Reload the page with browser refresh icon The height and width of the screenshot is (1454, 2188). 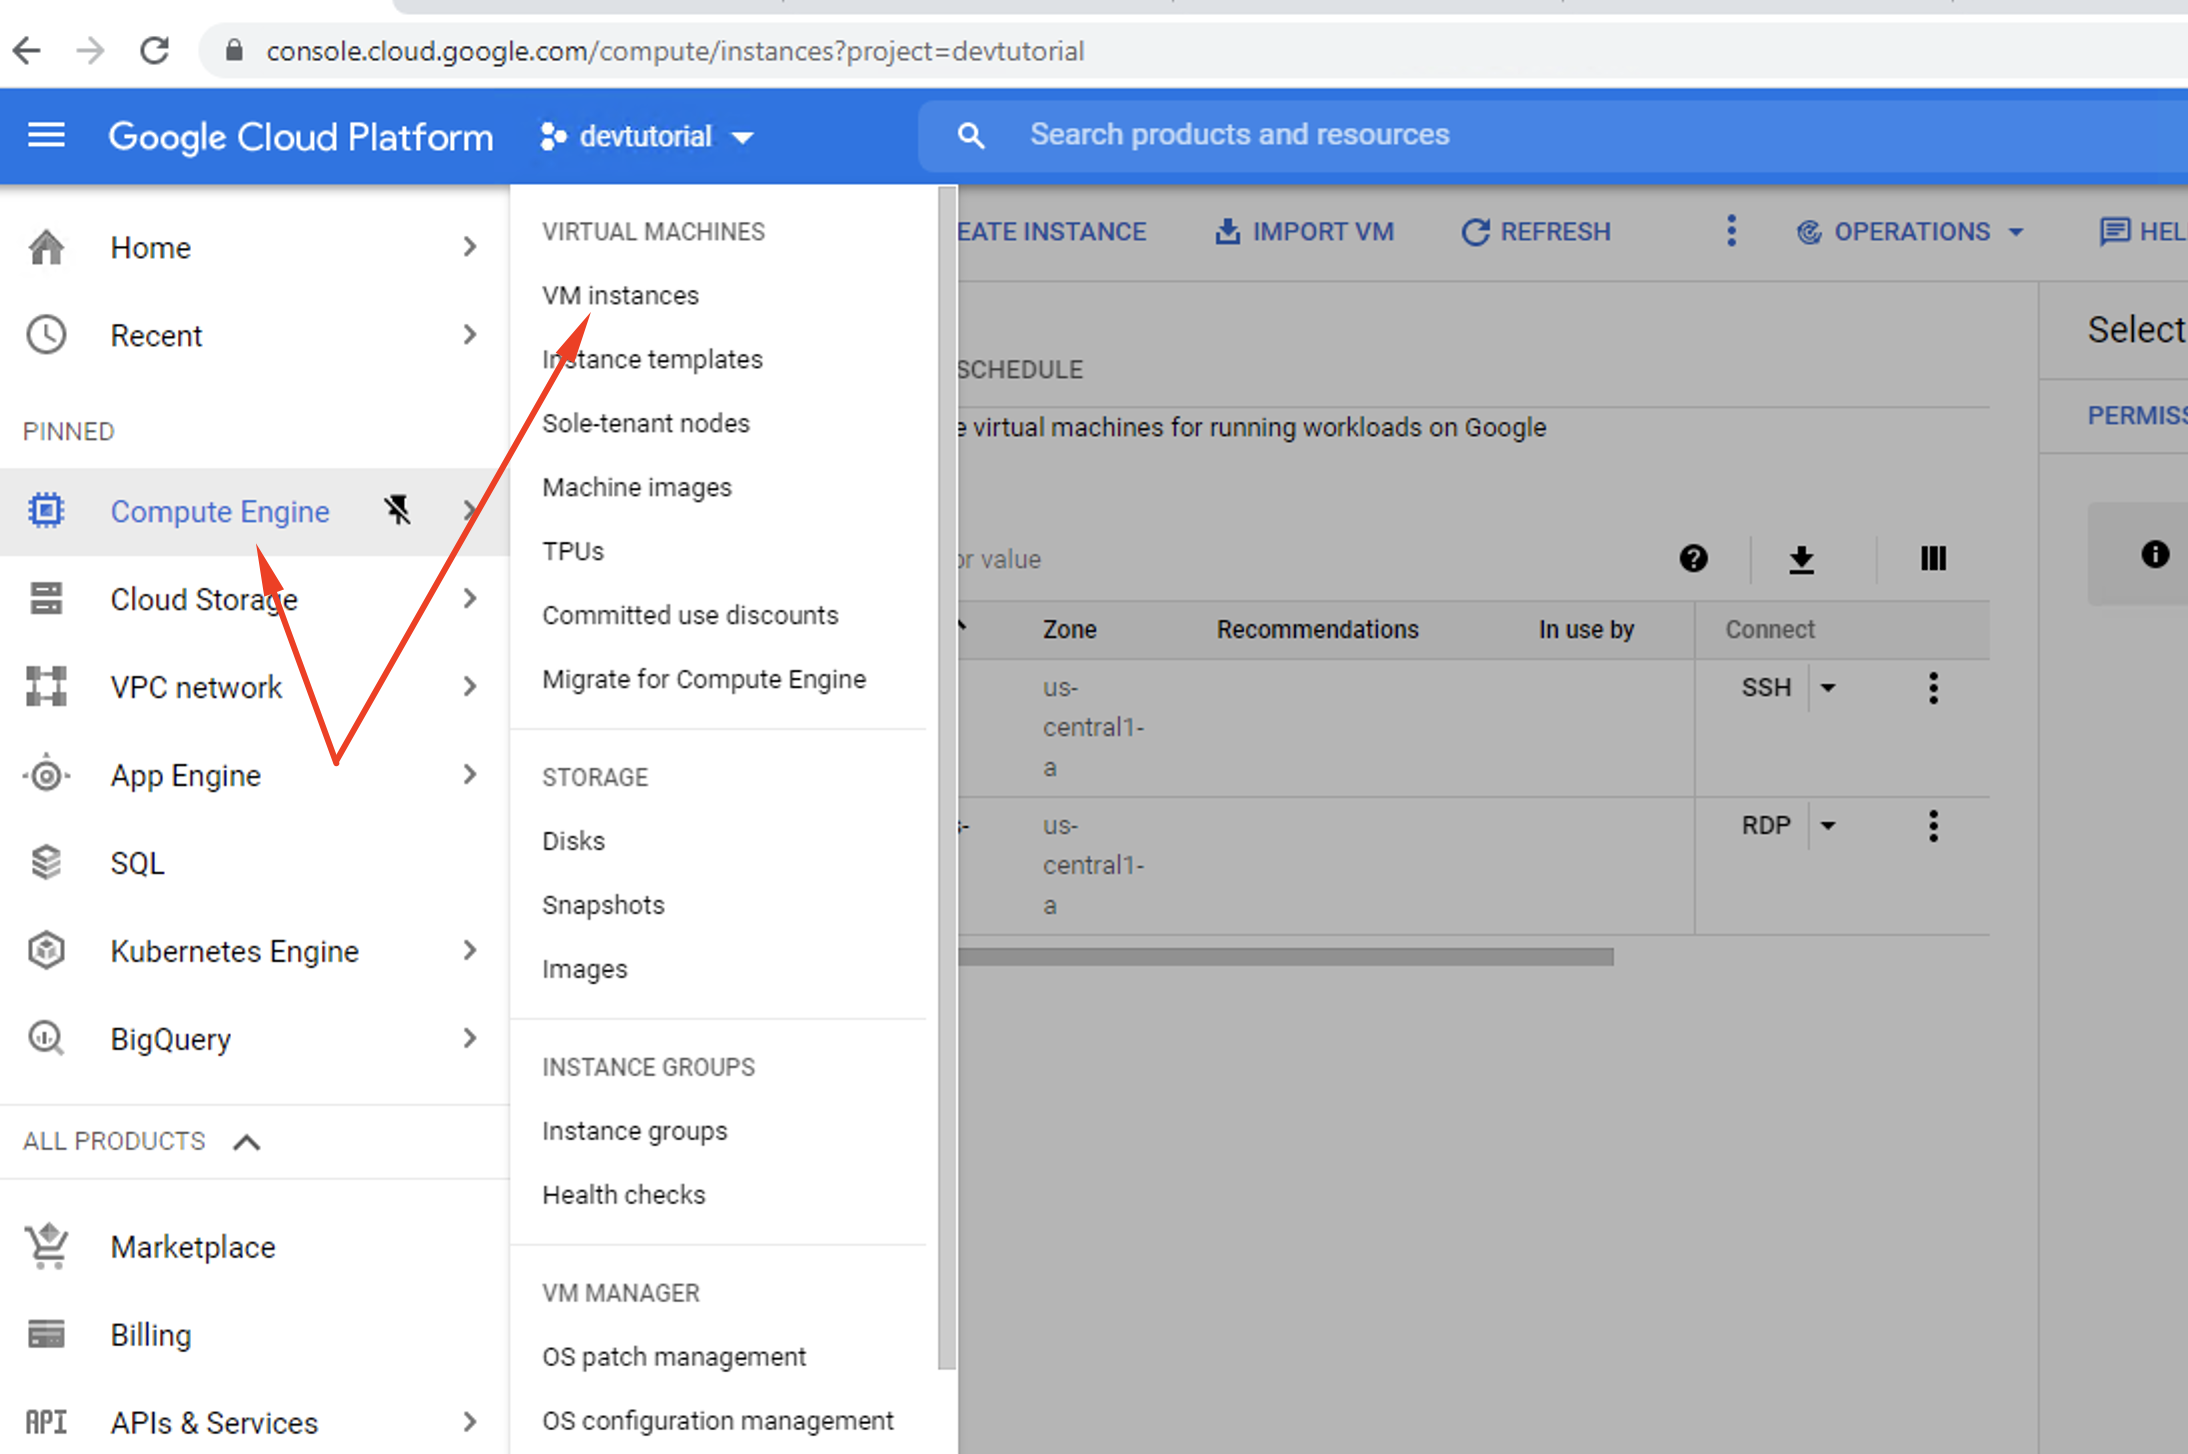point(154,50)
